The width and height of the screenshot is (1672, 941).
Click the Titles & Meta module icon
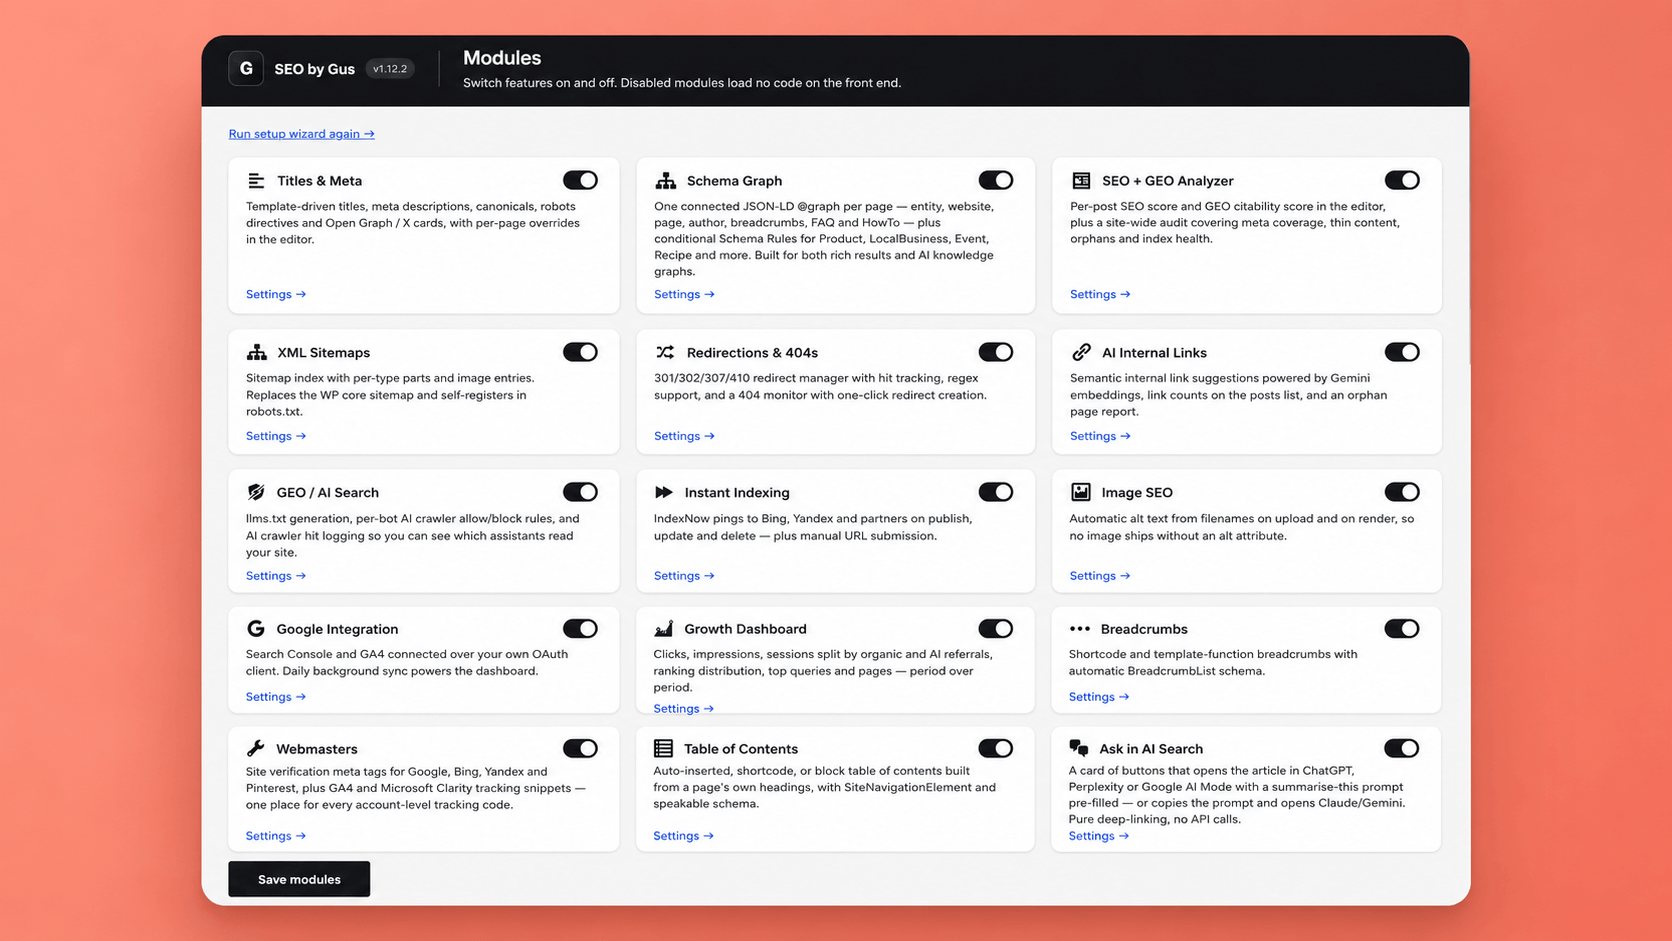pos(256,181)
